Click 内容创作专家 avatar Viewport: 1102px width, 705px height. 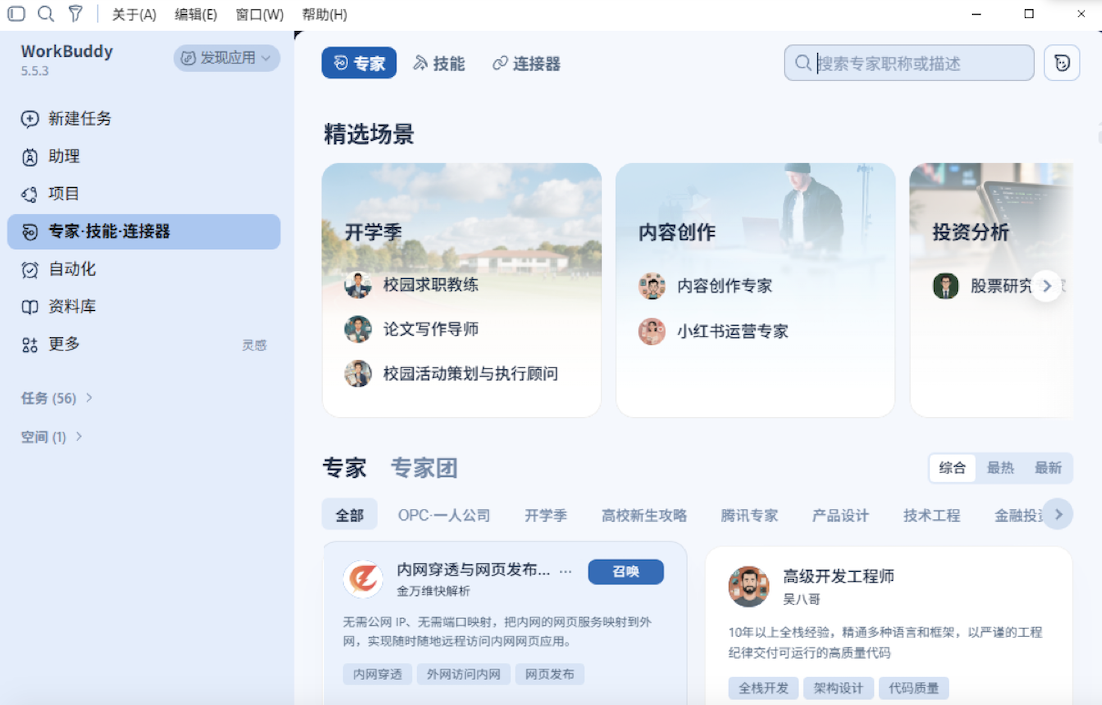(x=652, y=286)
